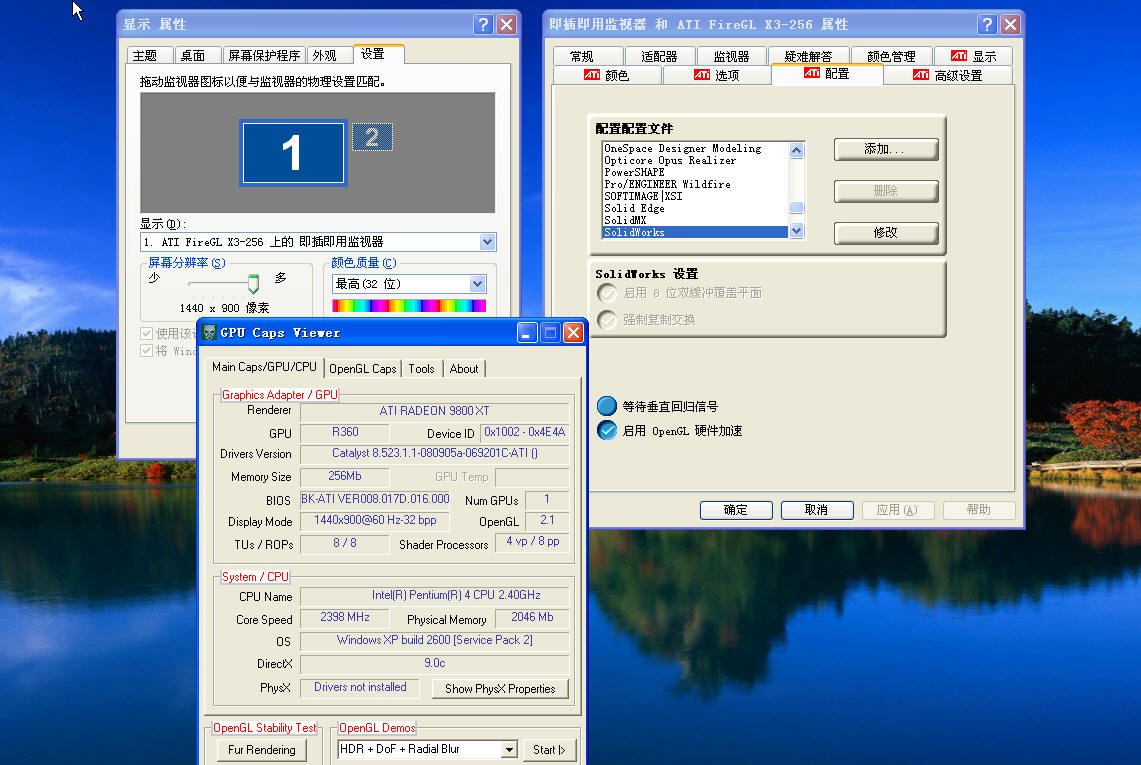Click Show PhysX Properties button
1141x765 pixels.
500,689
